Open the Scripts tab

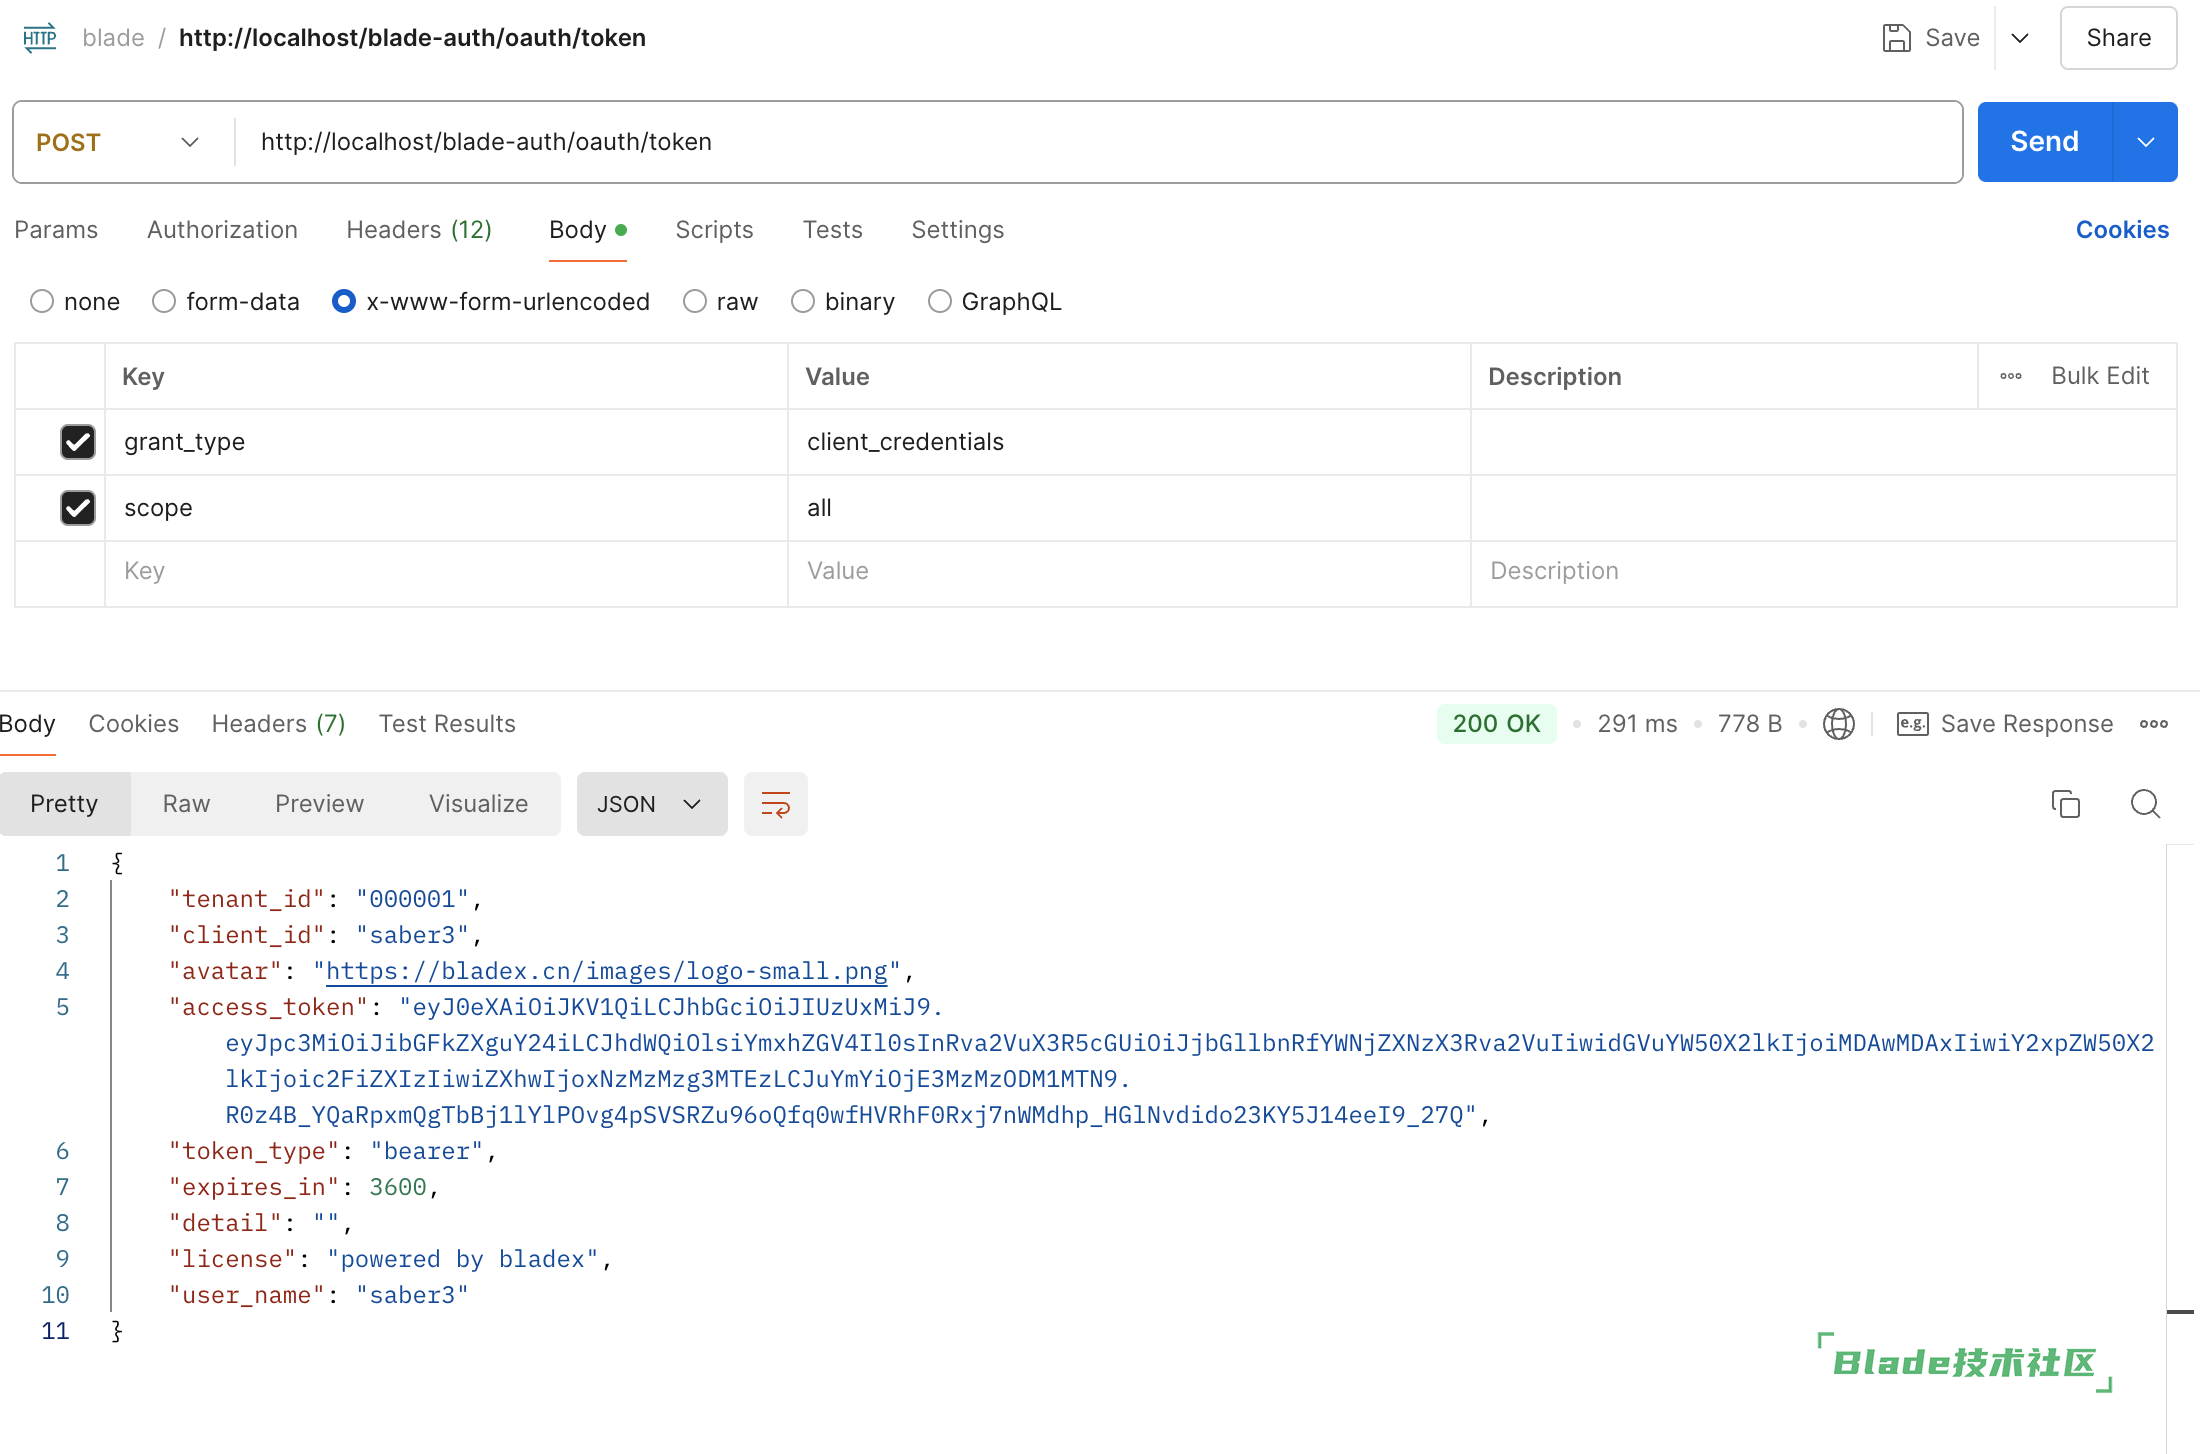pyautogui.click(x=714, y=230)
